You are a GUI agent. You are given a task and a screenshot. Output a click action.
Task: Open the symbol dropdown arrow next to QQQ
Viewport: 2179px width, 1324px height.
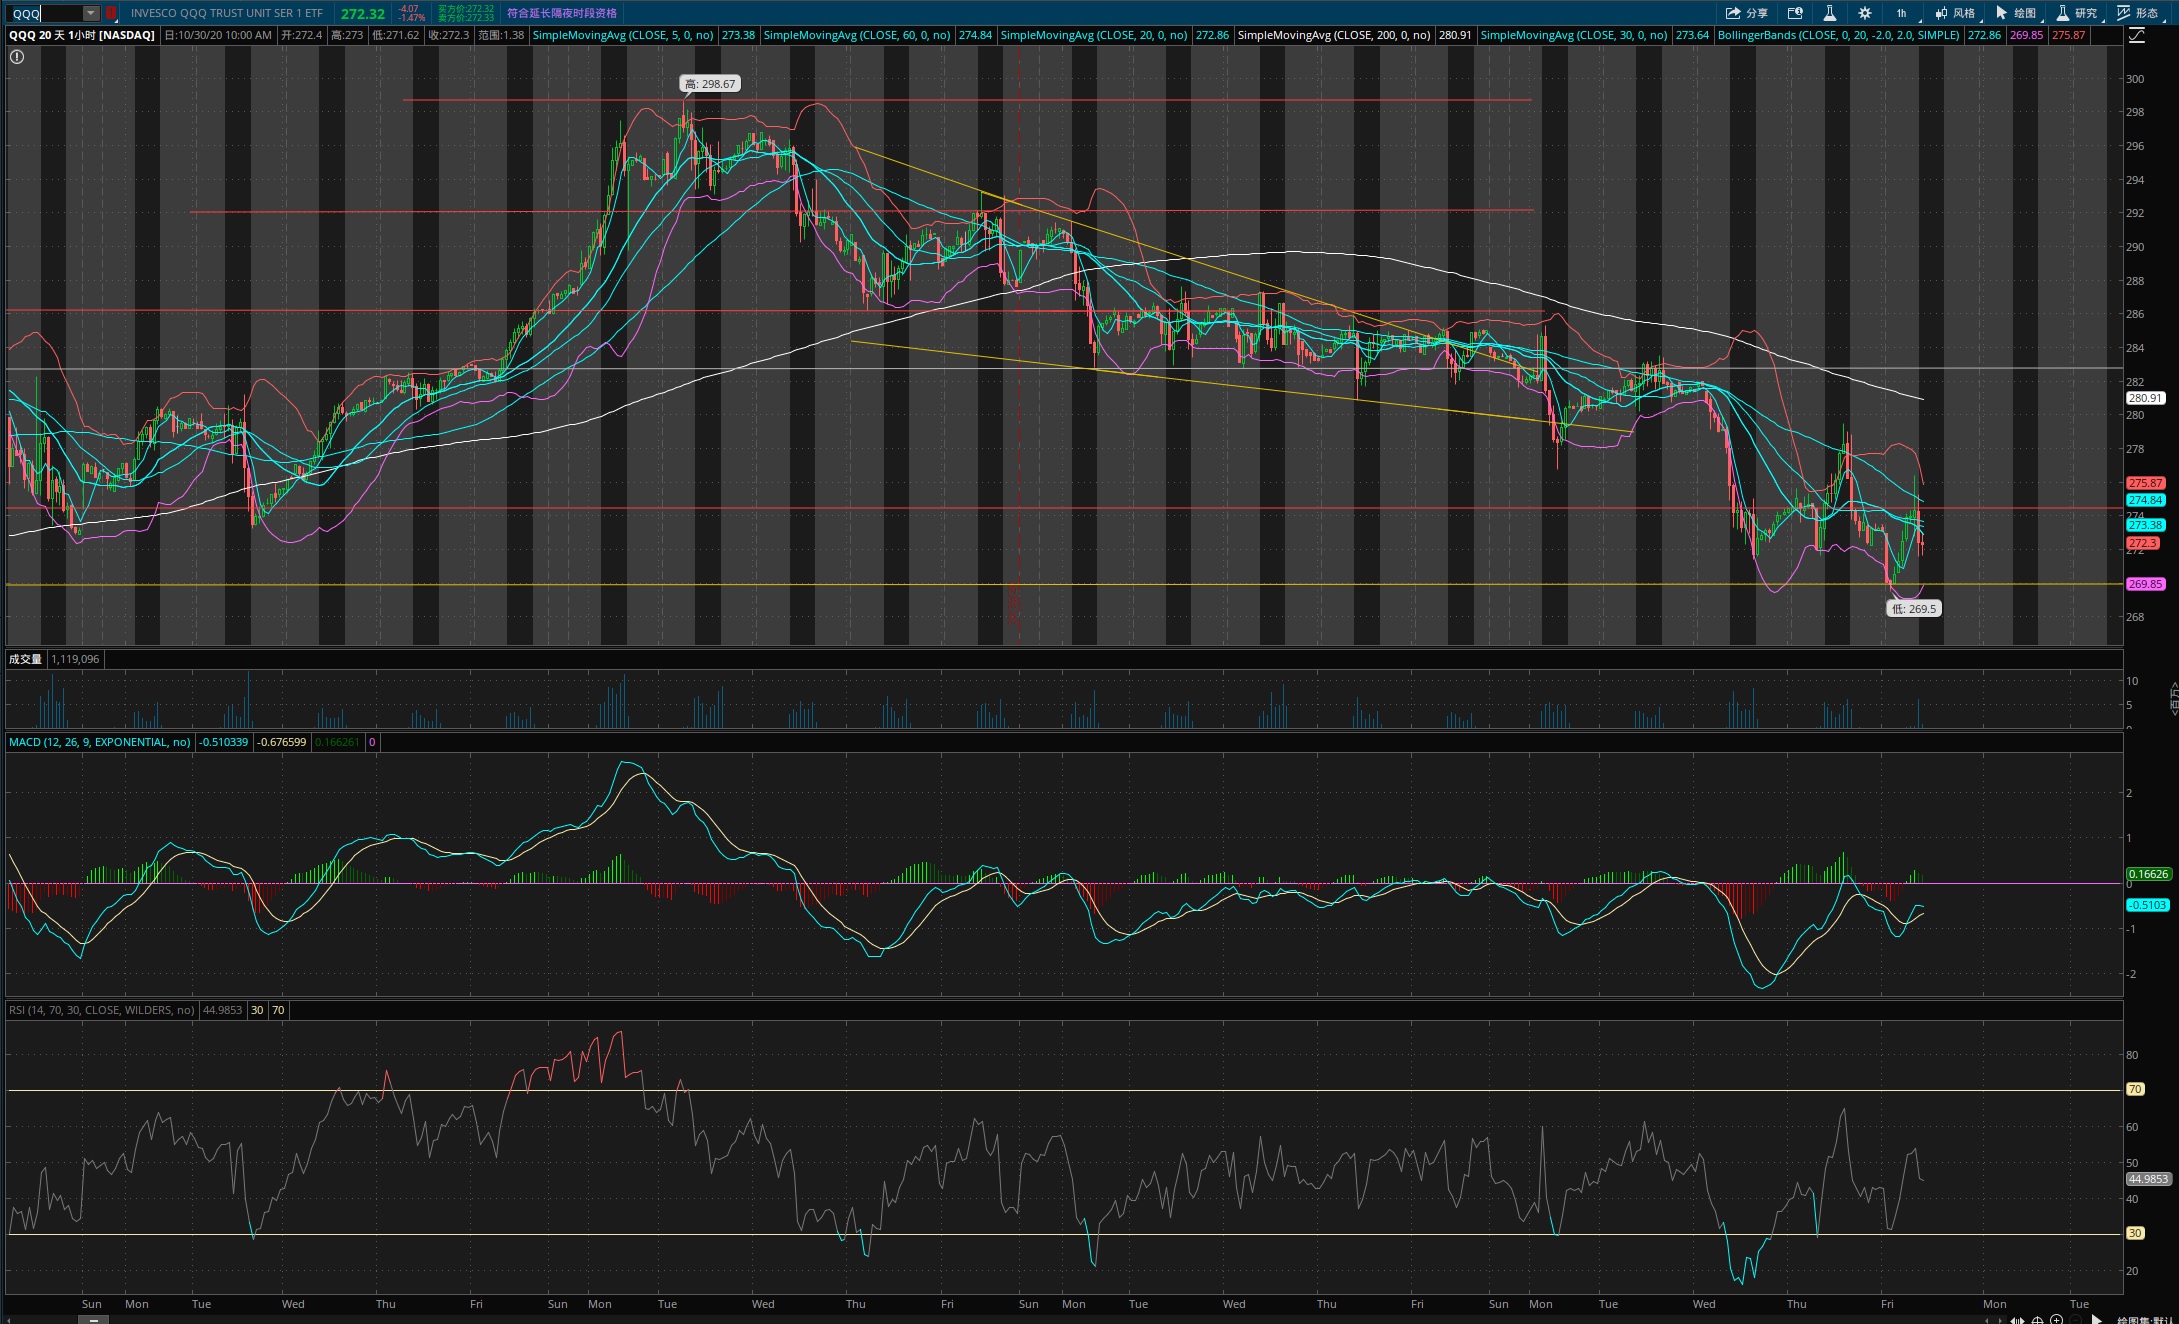91,13
